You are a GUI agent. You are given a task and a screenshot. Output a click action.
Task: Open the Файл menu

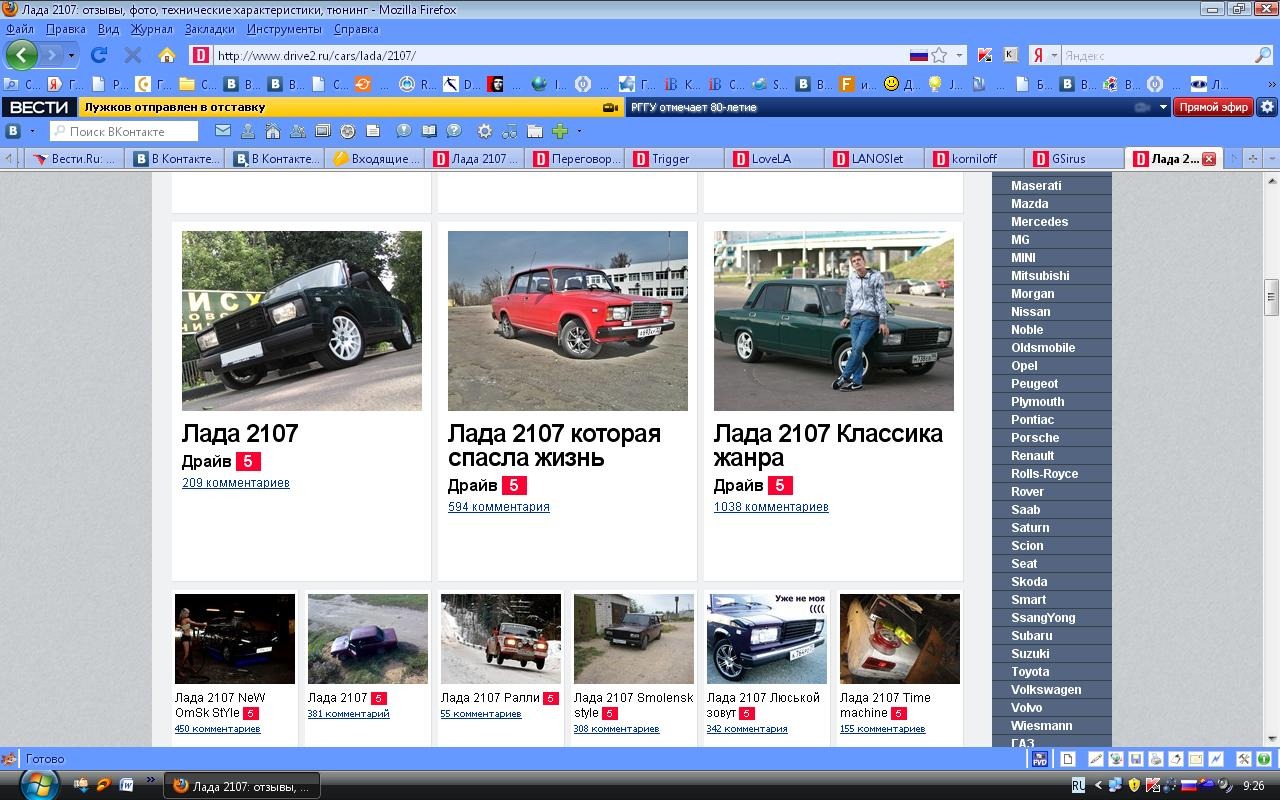click(20, 29)
